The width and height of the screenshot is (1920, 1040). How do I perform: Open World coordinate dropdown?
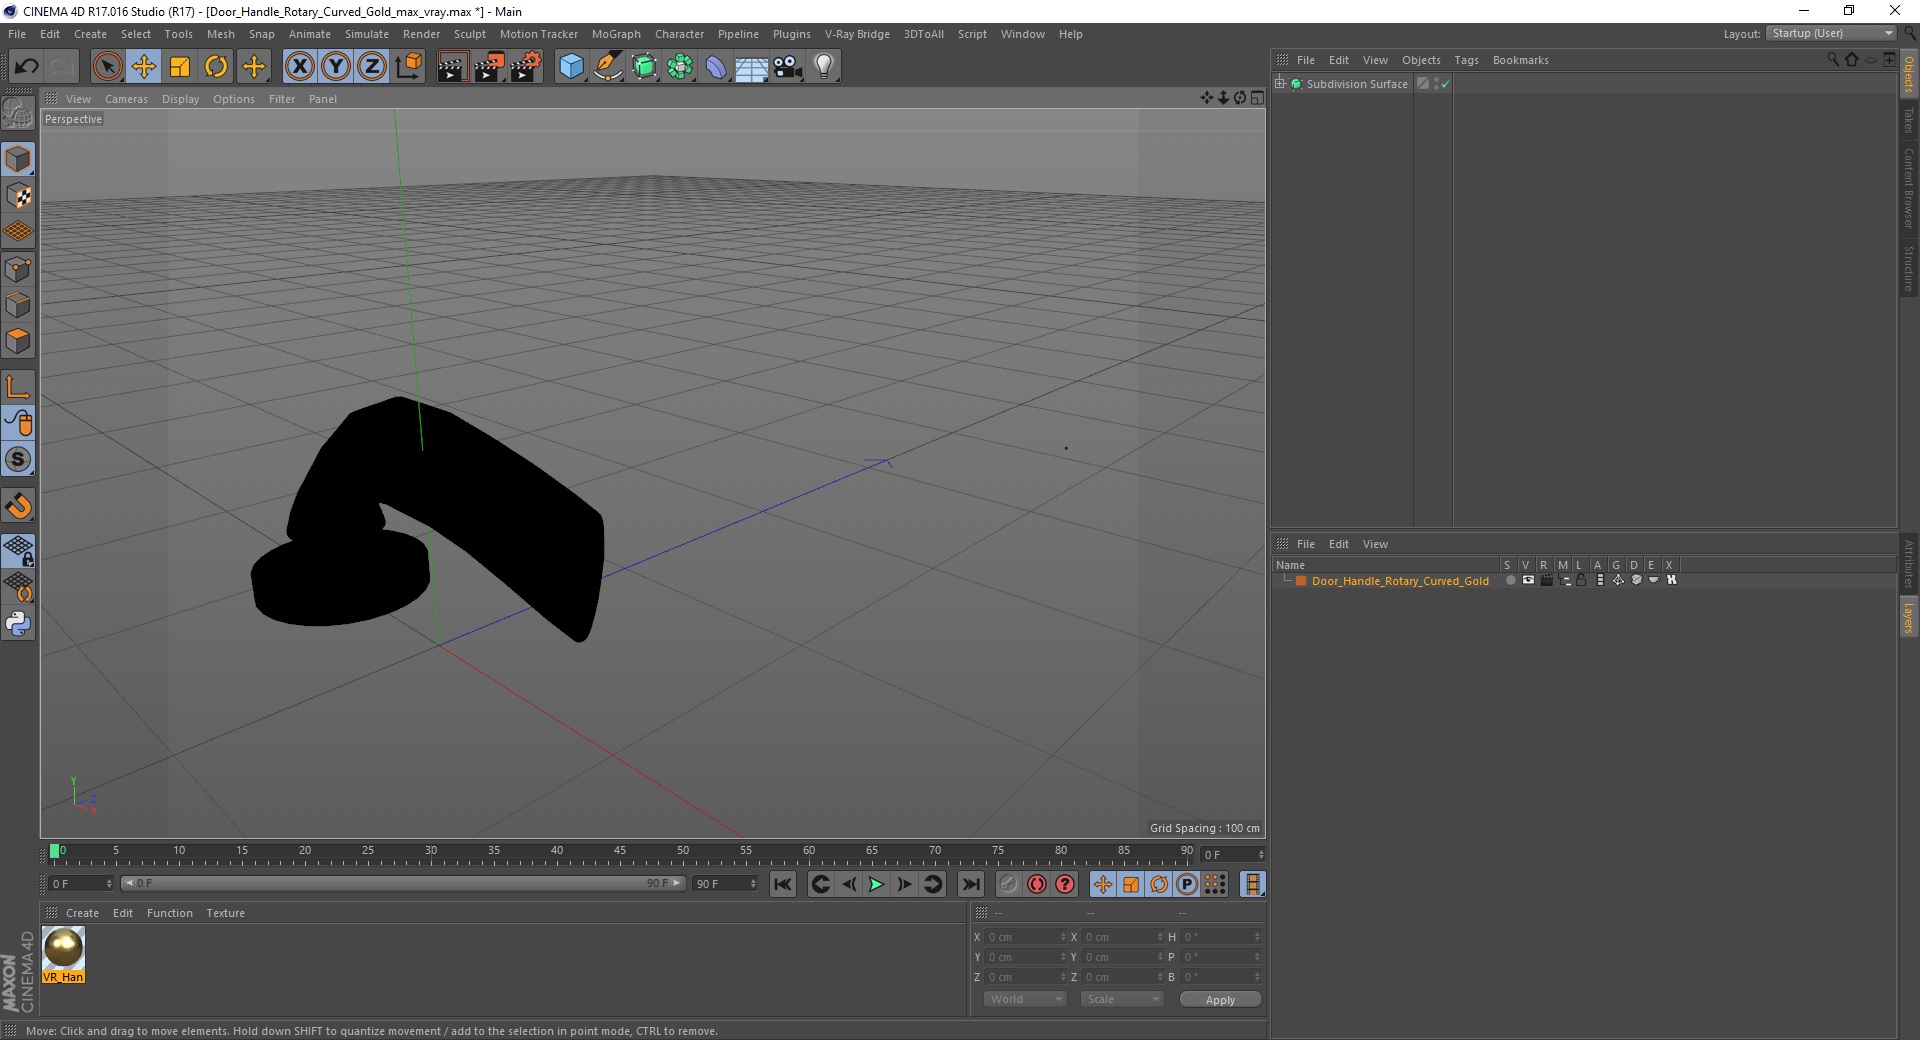click(x=1025, y=999)
